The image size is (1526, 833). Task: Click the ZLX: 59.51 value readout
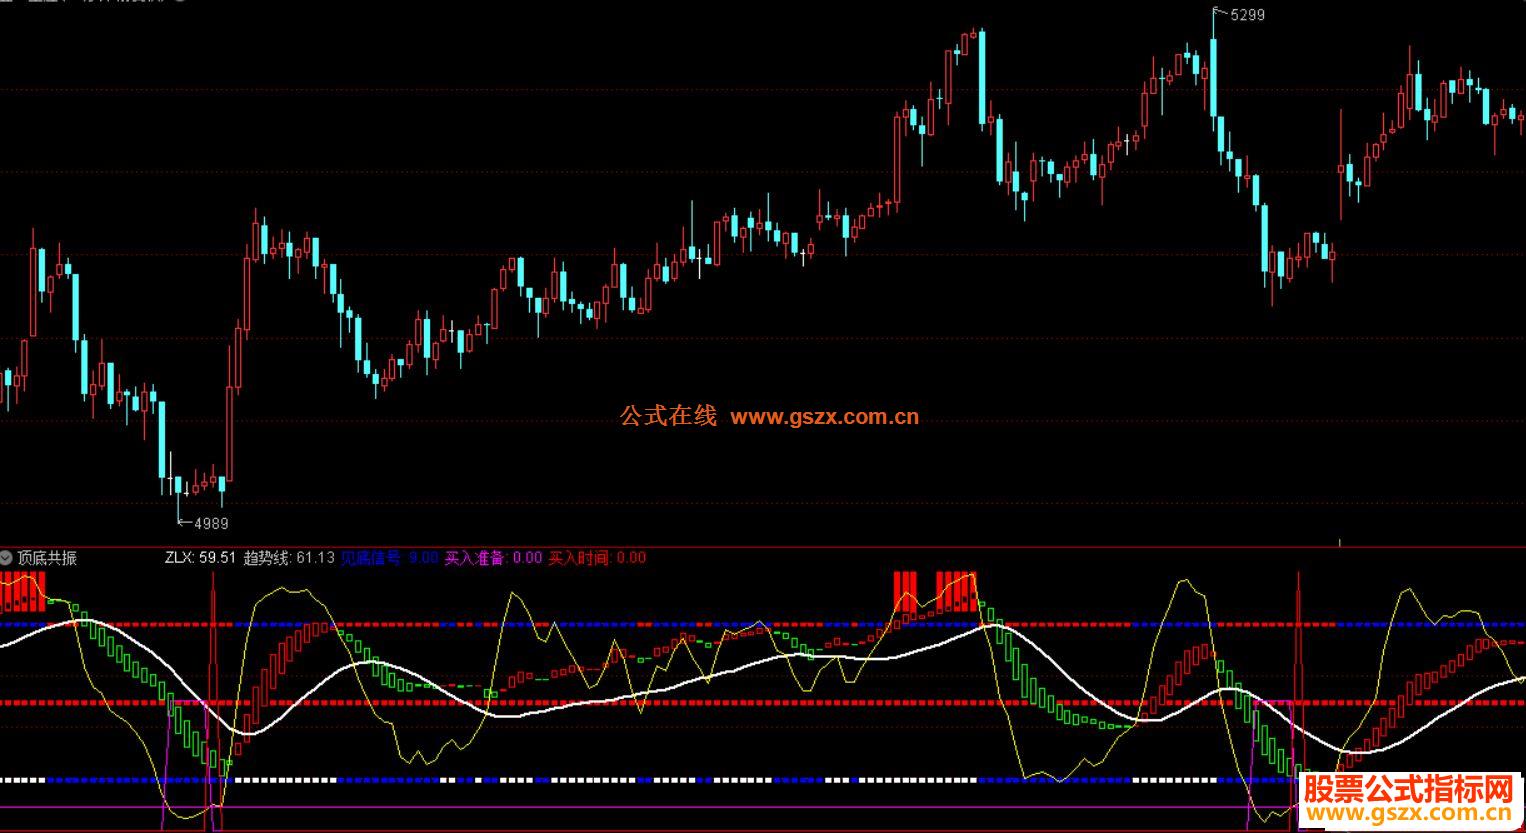click(200, 558)
